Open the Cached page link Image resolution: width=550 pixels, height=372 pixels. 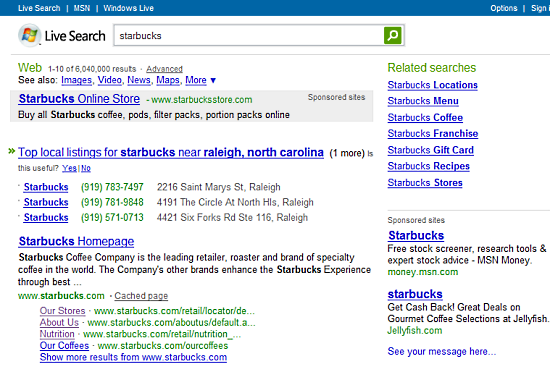click(x=141, y=296)
